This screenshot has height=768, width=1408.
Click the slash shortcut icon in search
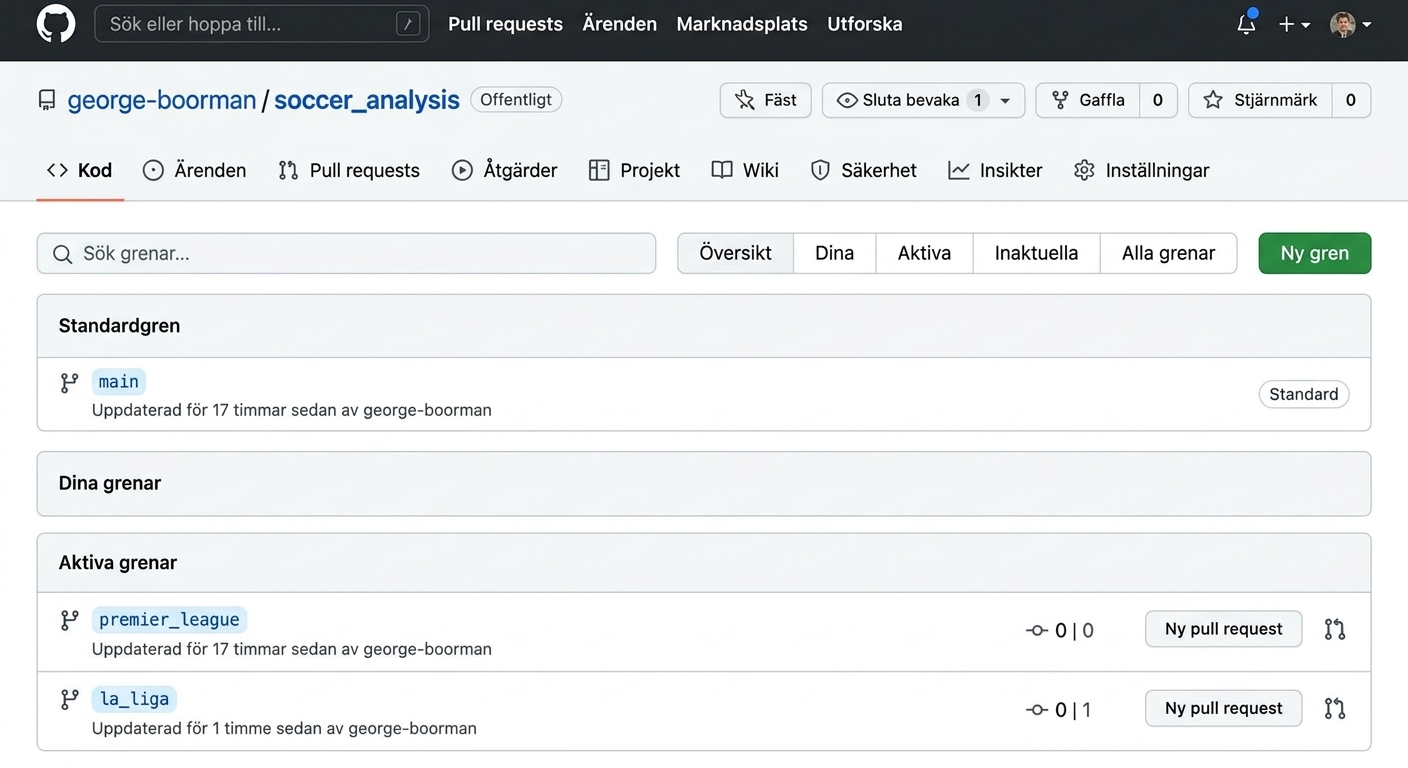408,24
